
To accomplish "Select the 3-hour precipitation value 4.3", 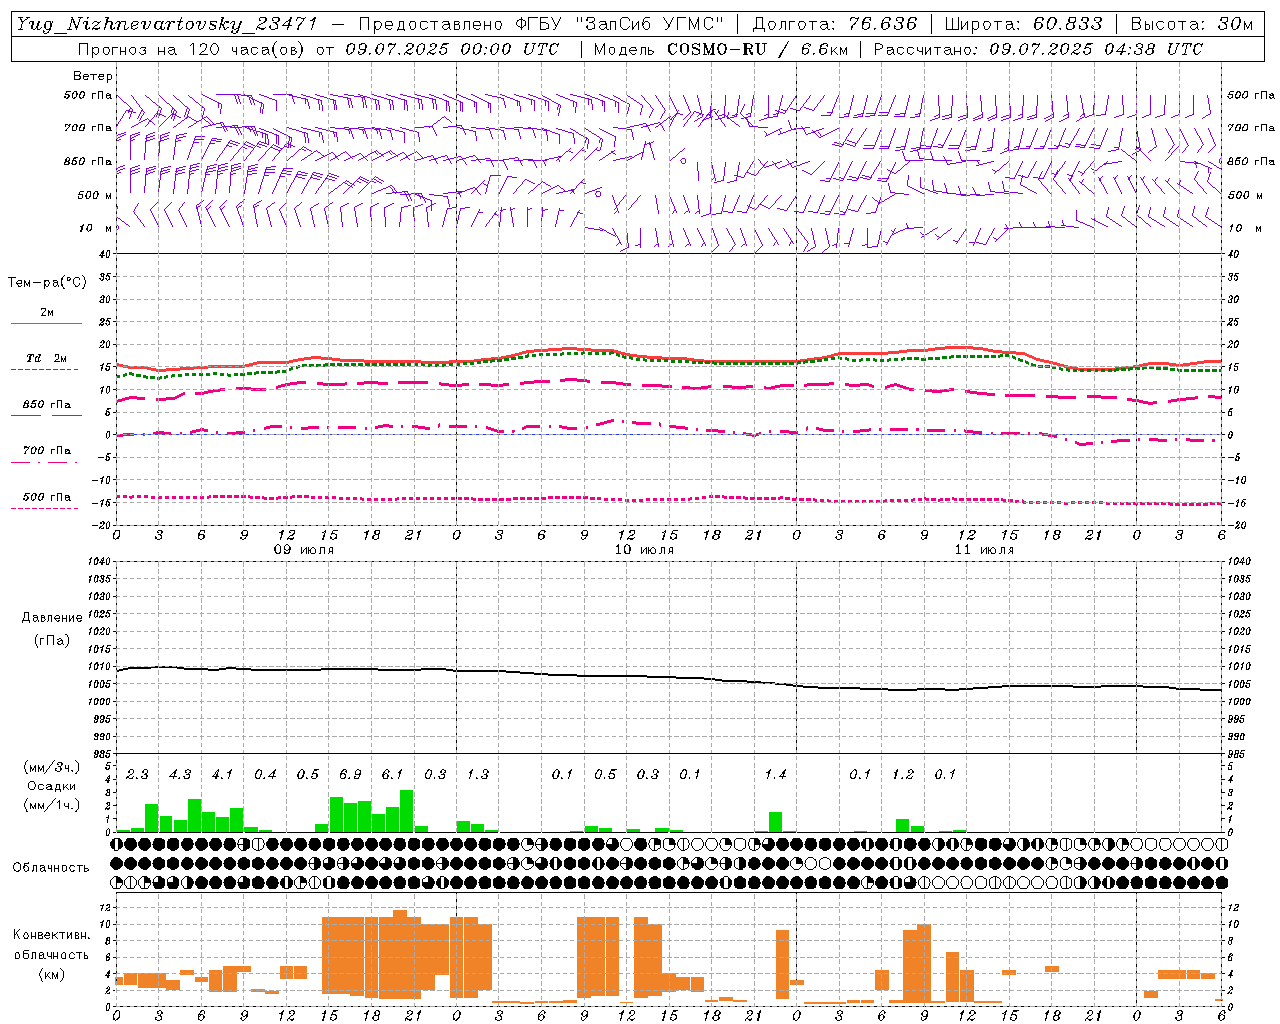I will point(180,774).
